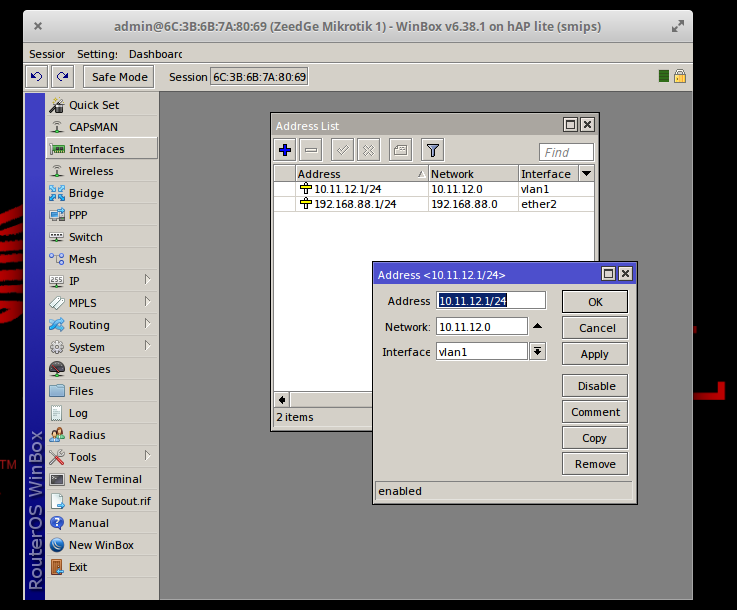The width and height of the screenshot is (737, 610).
Task: Open the Session menu
Action: point(47,54)
